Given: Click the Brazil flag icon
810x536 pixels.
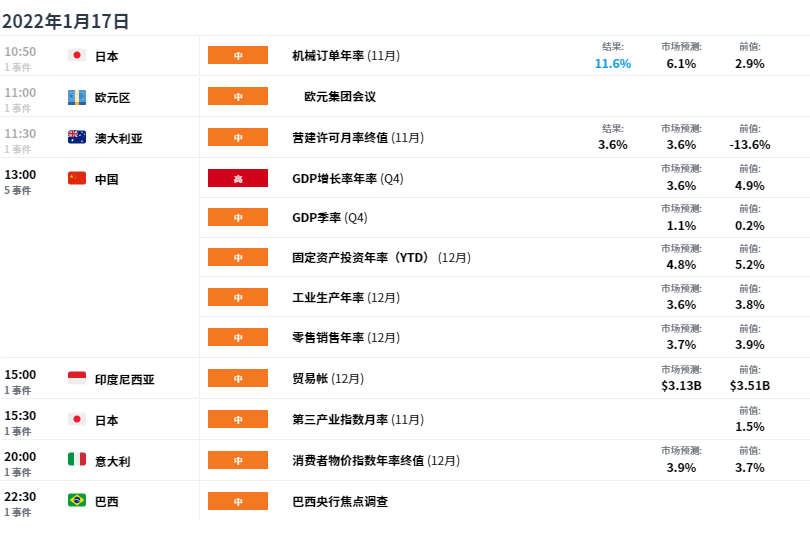Looking at the screenshot, I should (x=77, y=500).
